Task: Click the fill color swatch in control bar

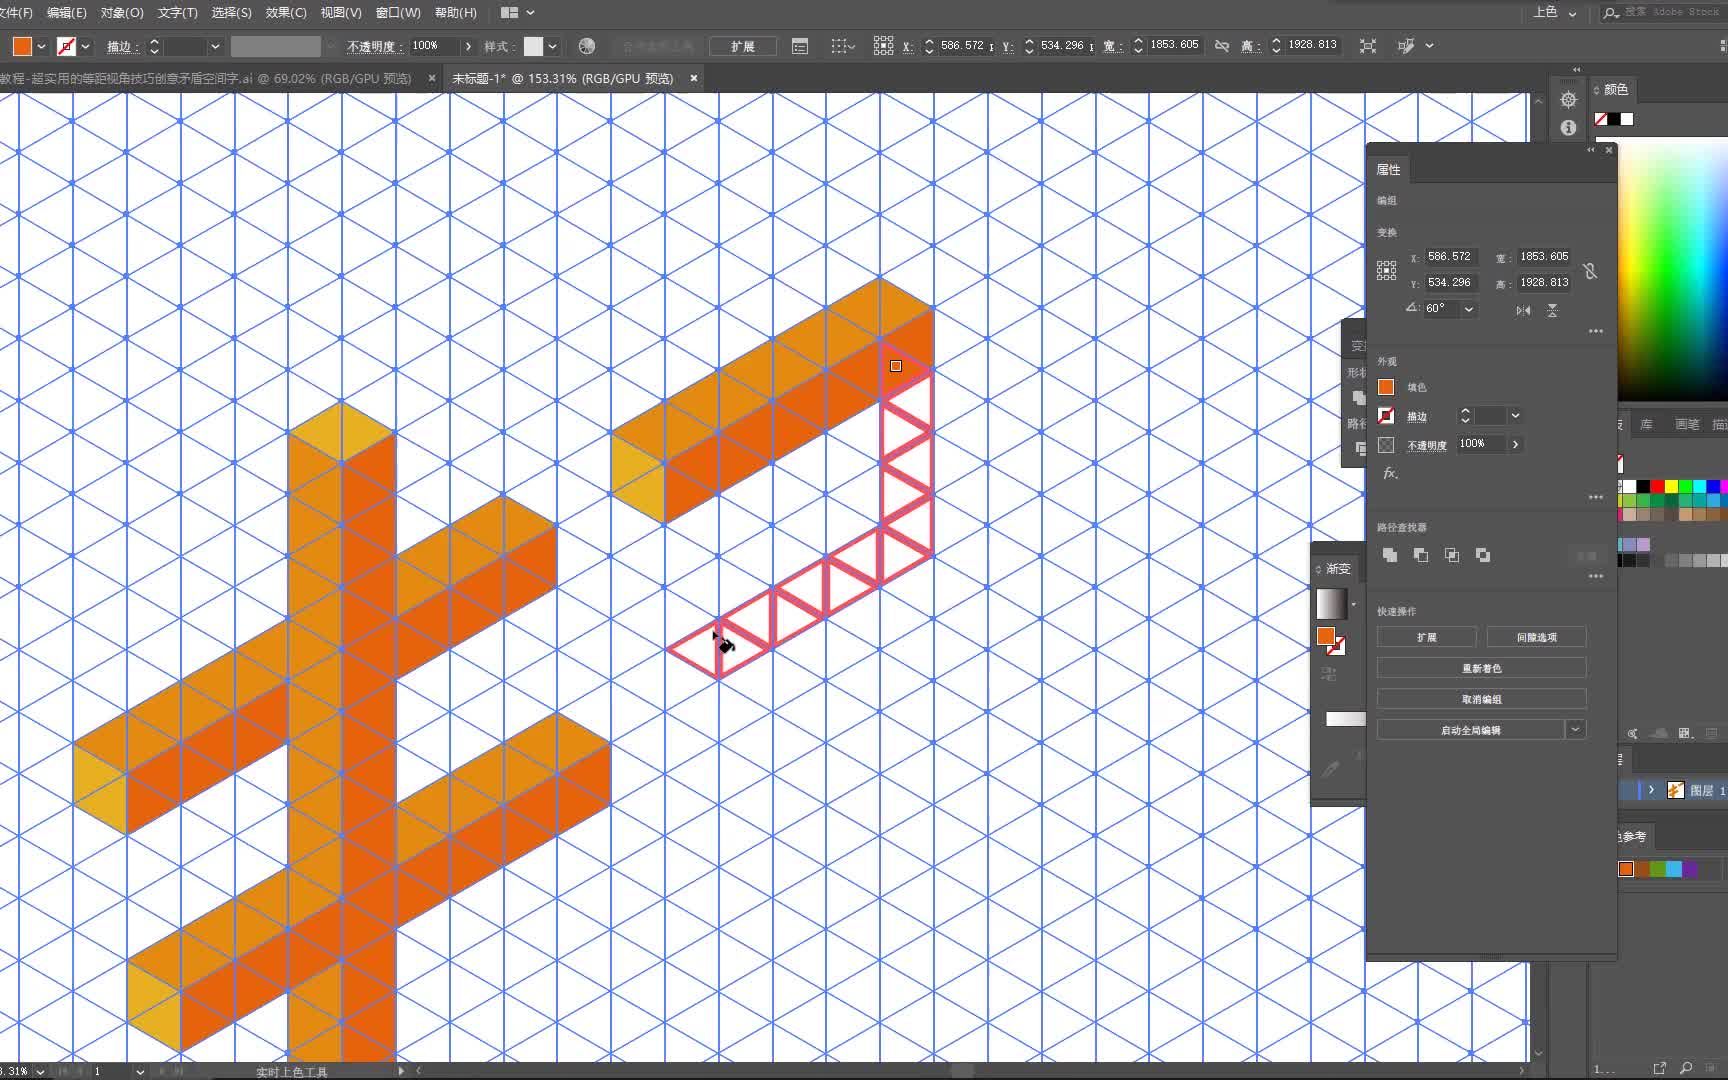Action: pyautogui.click(x=22, y=46)
